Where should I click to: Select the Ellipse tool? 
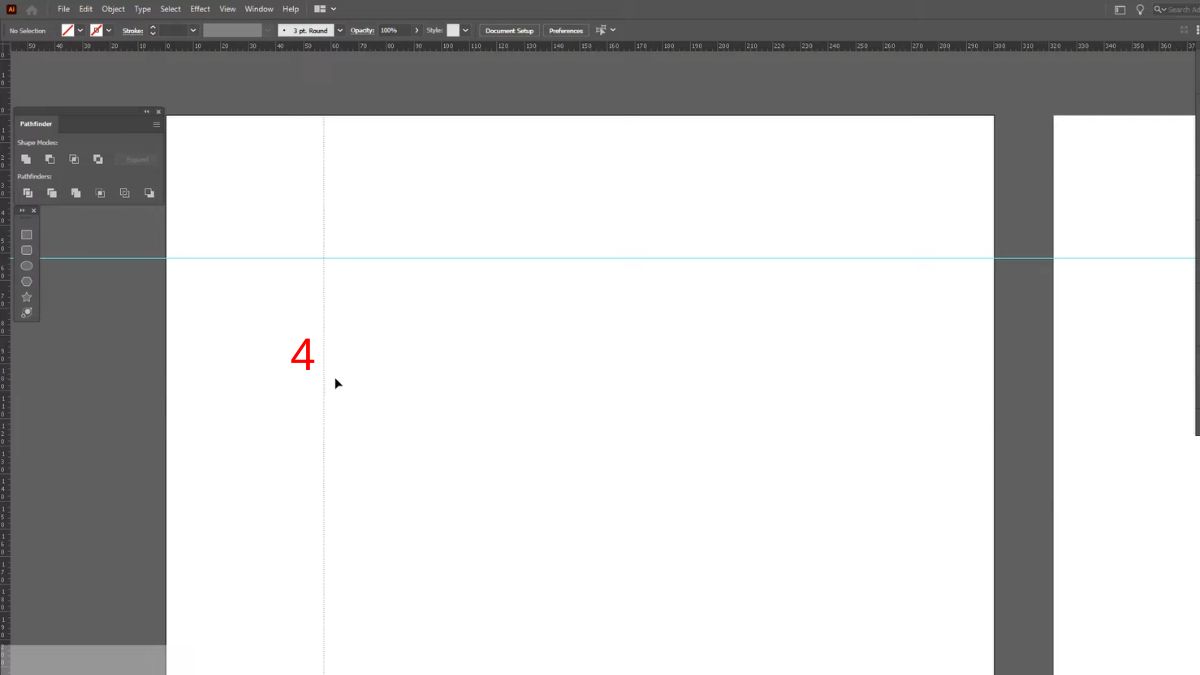27,266
